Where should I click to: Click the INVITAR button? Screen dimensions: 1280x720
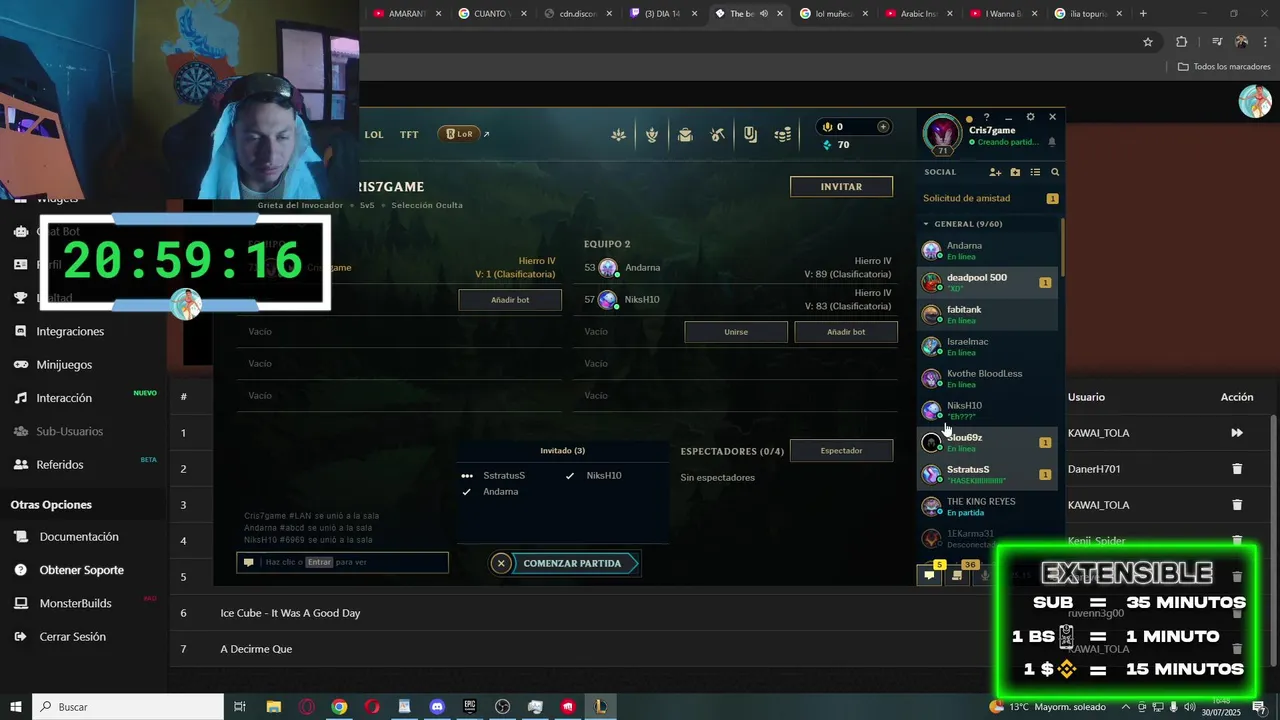(841, 186)
